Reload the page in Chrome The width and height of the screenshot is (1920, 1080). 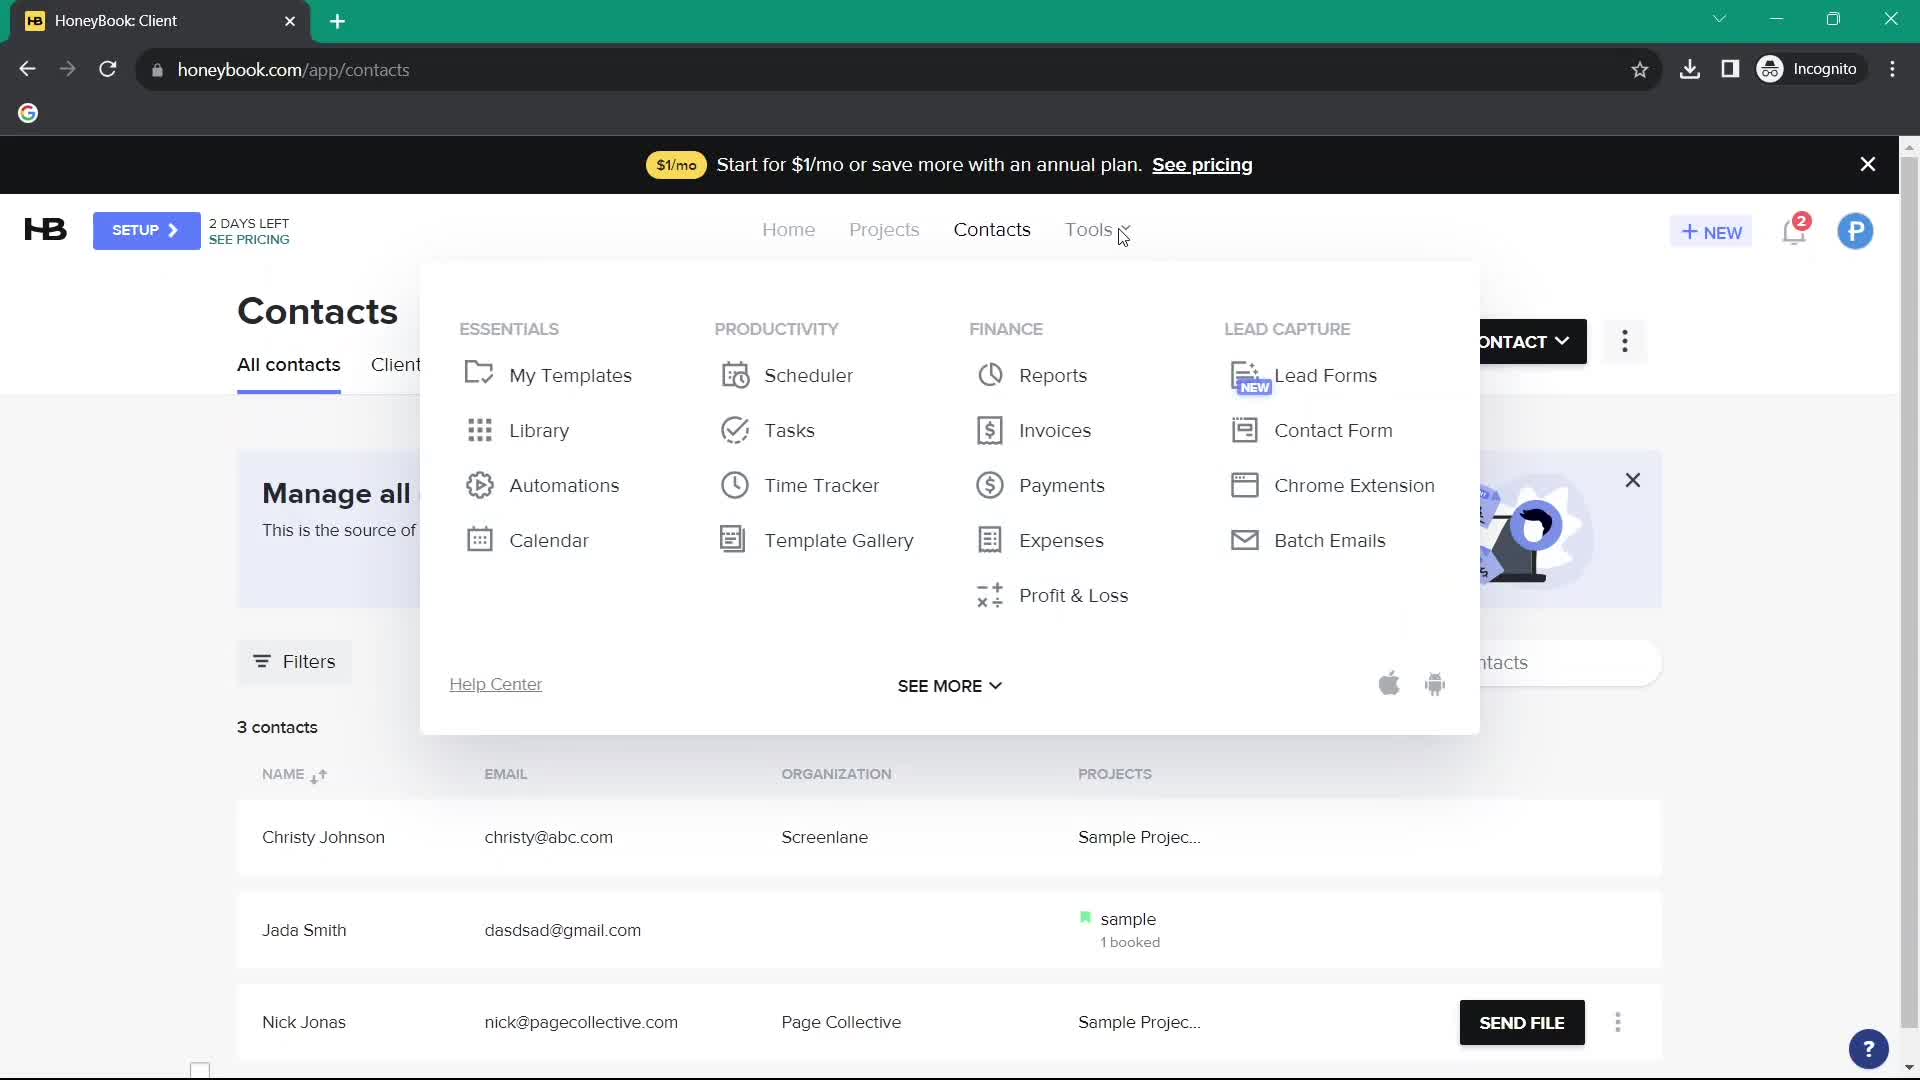tap(108, 69)
